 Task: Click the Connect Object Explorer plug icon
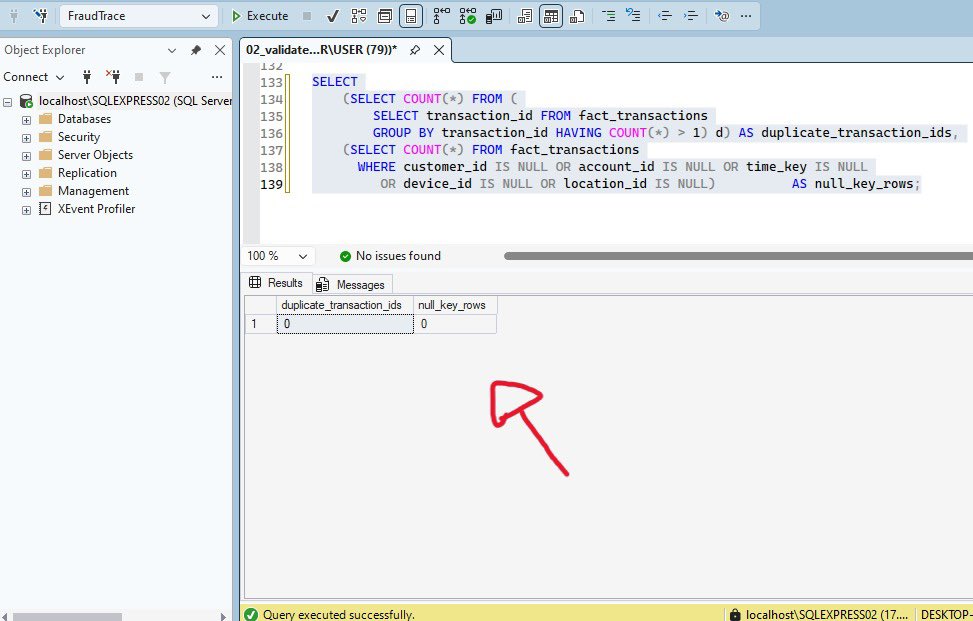(87, 77)
